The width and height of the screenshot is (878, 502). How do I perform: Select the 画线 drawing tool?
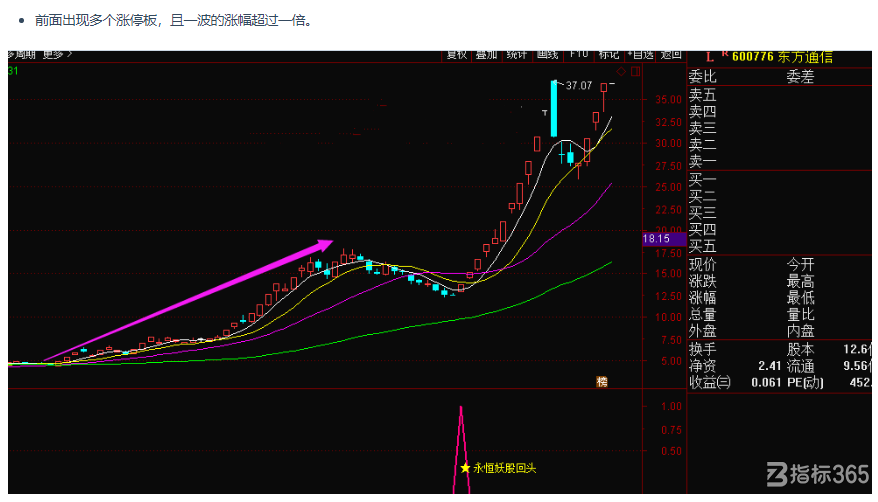point(547,55)
